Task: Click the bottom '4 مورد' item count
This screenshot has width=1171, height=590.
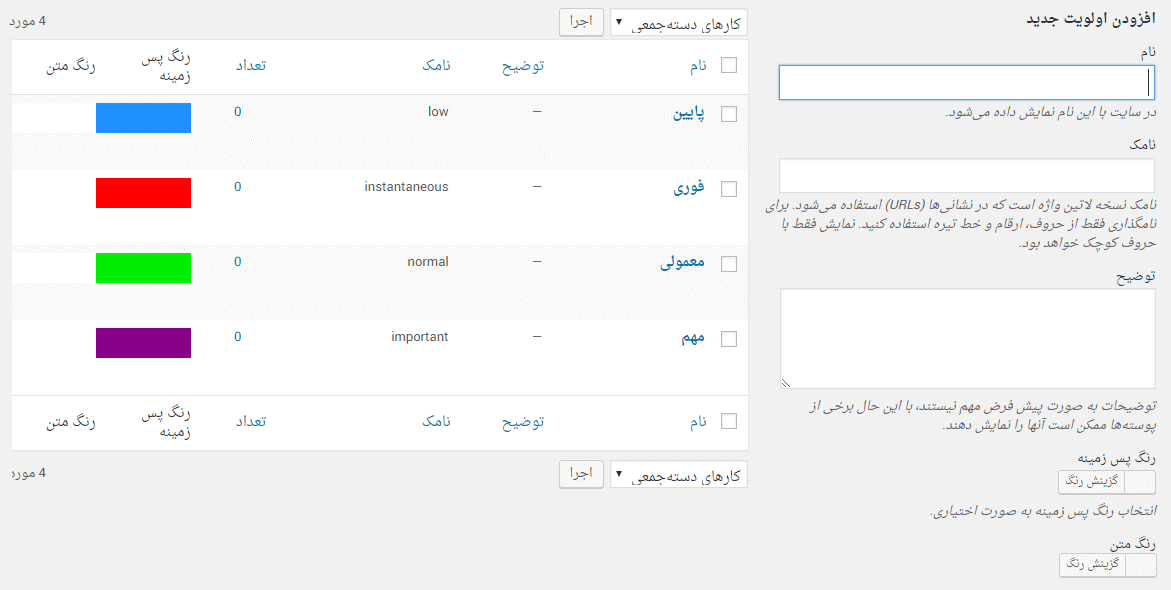Action: point(28,473)
